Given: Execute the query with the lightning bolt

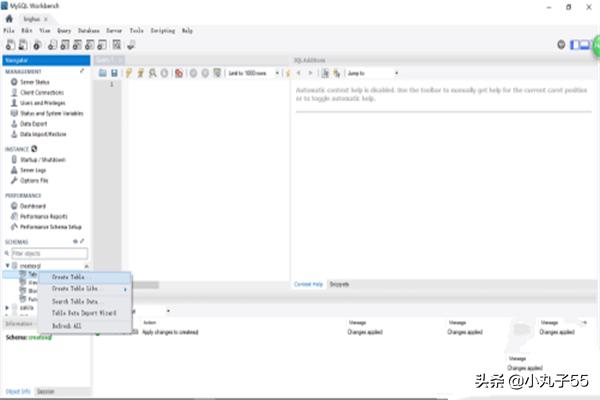Looking at the screenshot, I should coord(129,73).
